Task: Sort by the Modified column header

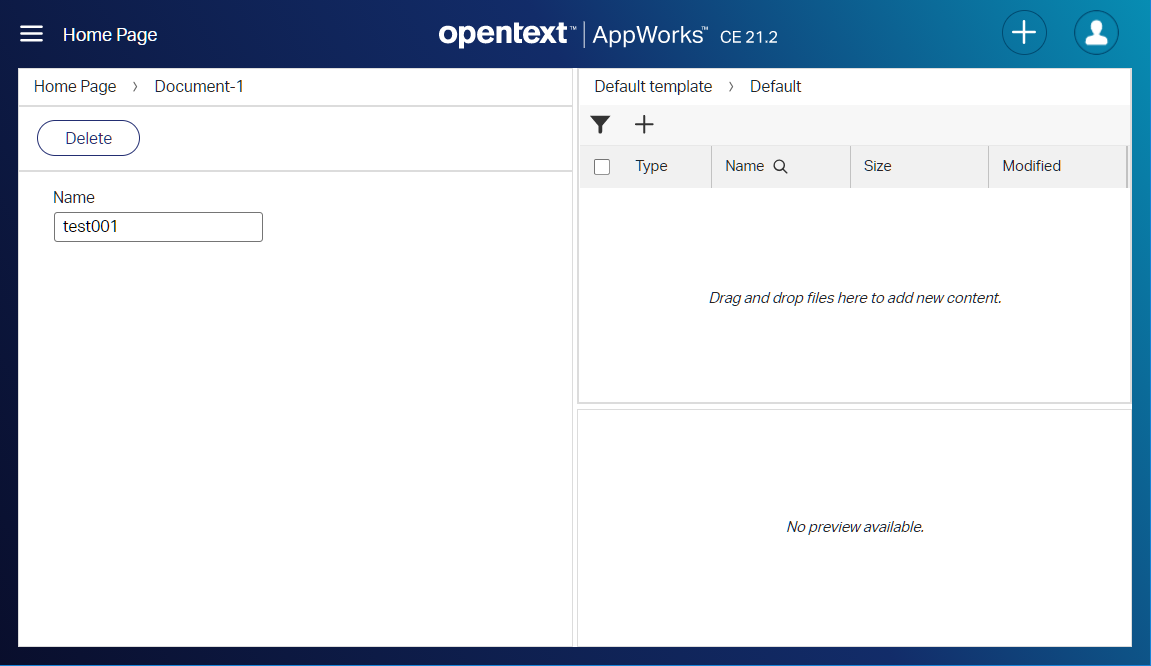Action: 1031,167
